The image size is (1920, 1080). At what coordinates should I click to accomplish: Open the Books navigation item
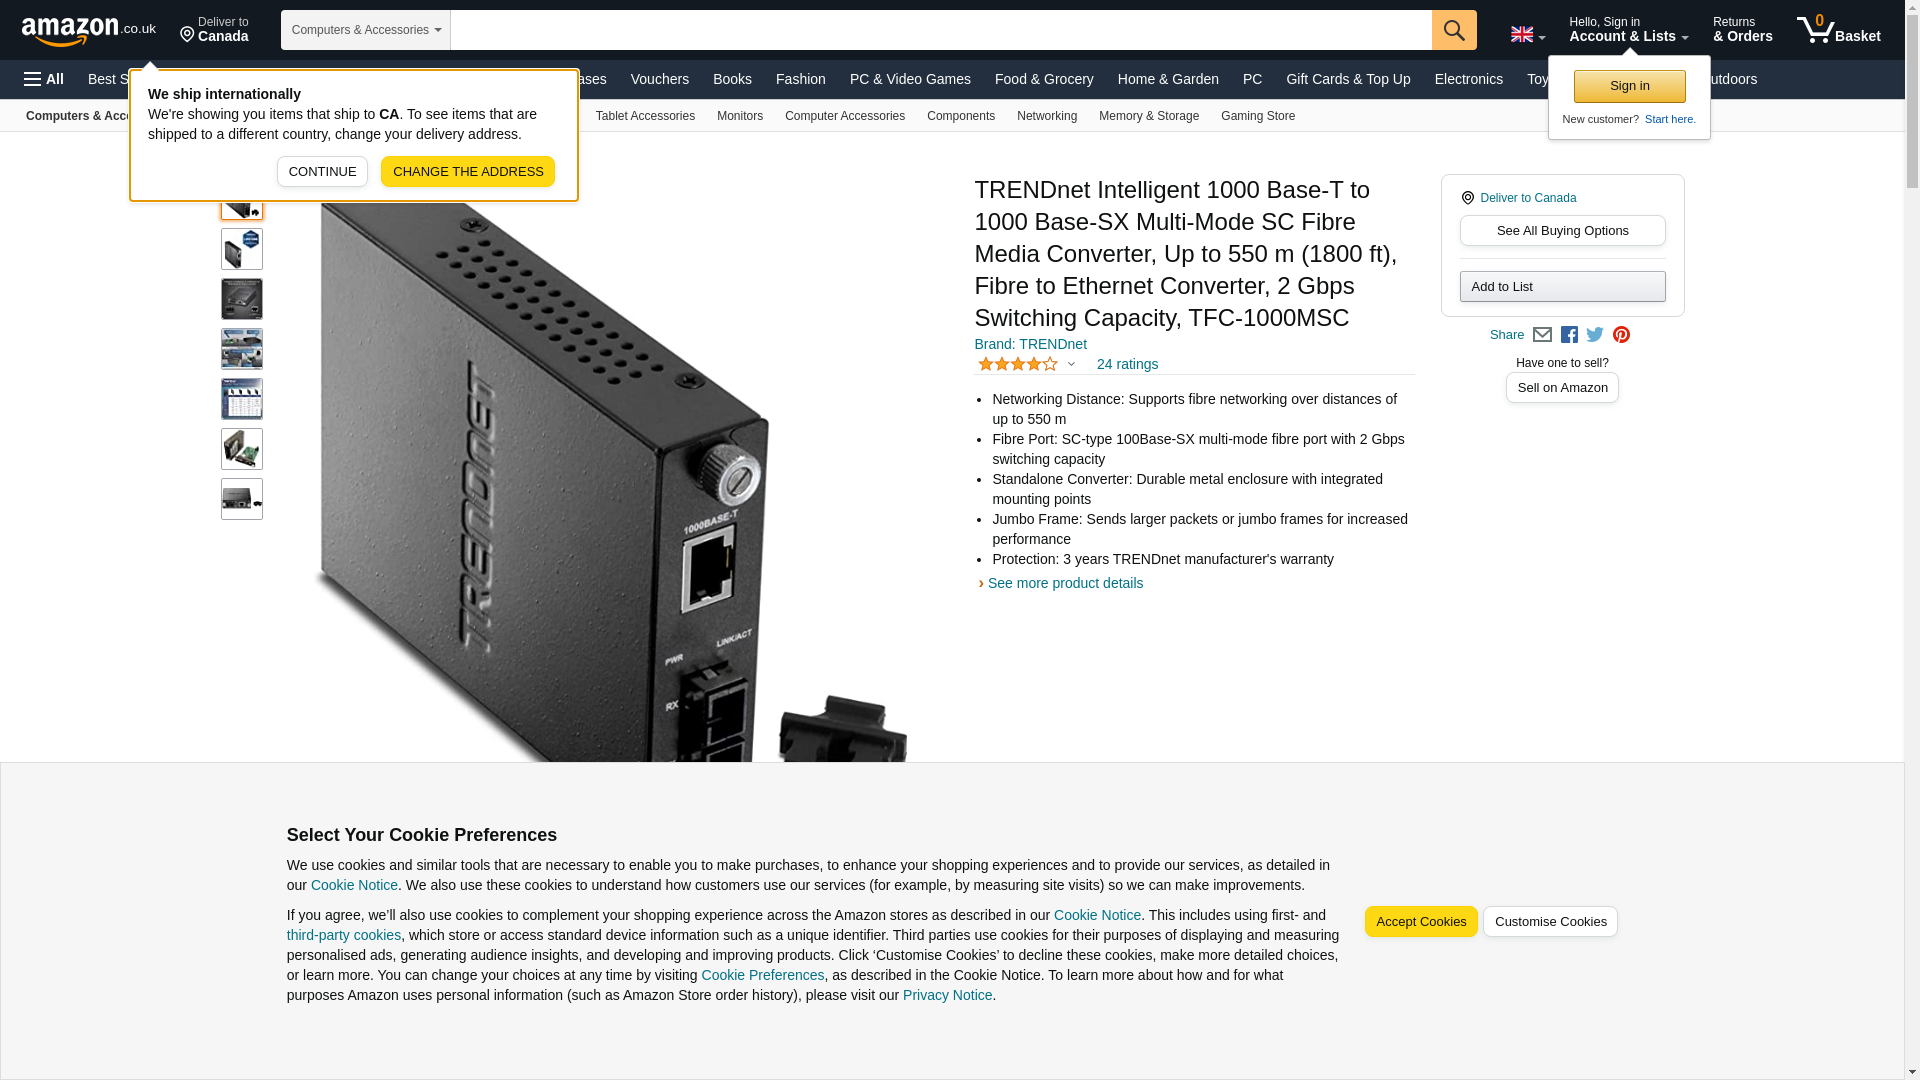coord(732,79)
